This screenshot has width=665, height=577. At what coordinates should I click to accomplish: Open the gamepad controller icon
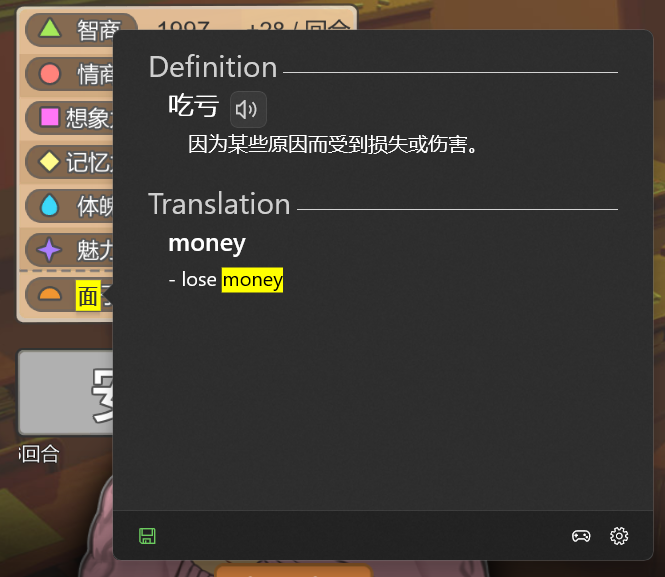pos(581,536)
